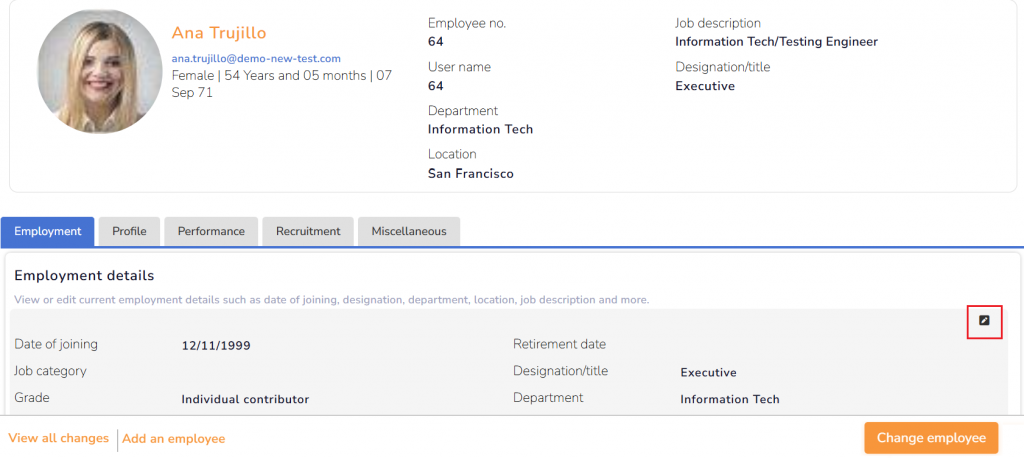Go to the Recruitment tab

tap(308, 231)
